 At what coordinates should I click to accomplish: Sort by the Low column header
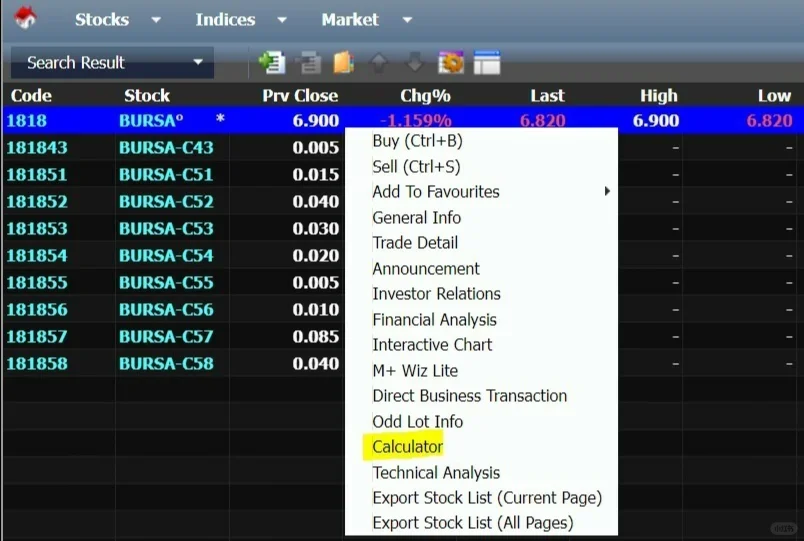[x=774, y=95]
